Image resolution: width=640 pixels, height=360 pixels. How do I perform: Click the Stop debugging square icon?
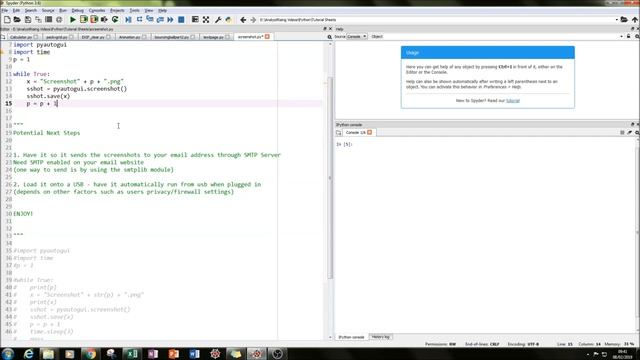point(181,20)
